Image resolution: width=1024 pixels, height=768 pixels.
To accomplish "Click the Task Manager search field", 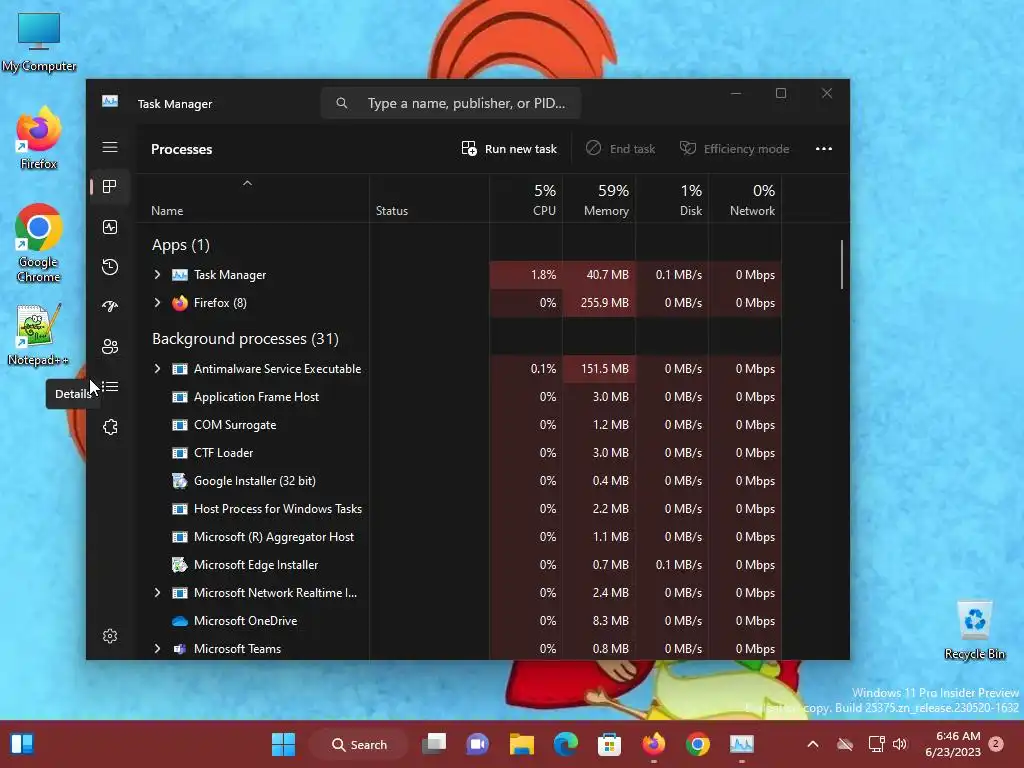I will (451, 103).
